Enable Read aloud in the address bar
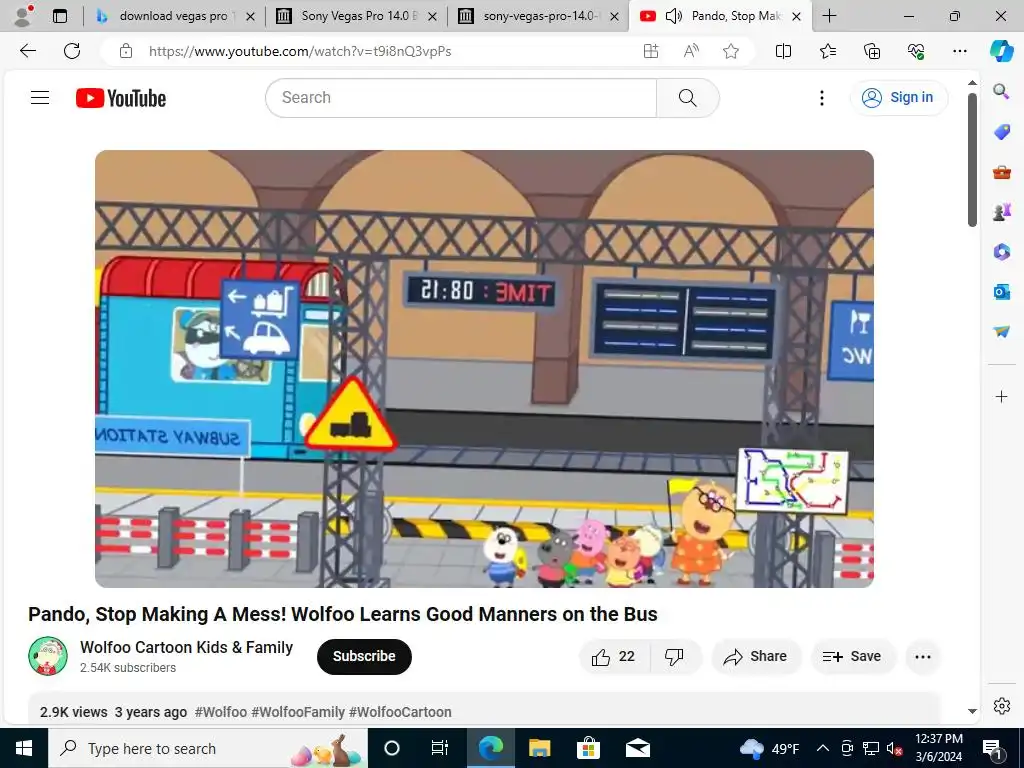Image resolution: width=1024 pixels, height=768 pixels. pyautogui.click(x=691, y=51)
